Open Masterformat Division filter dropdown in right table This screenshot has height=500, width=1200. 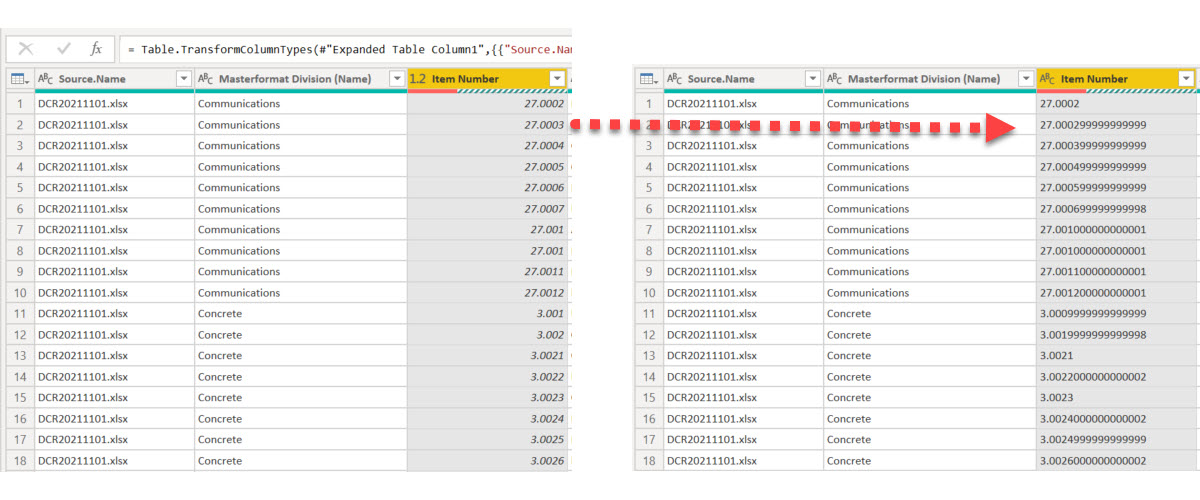click(1026, 79)
